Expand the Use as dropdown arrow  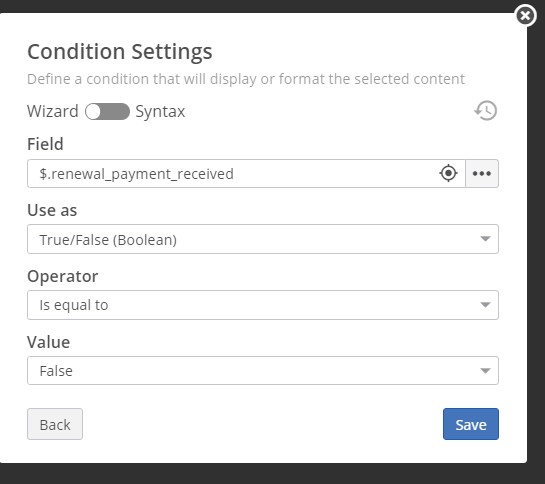pos(485,239)
